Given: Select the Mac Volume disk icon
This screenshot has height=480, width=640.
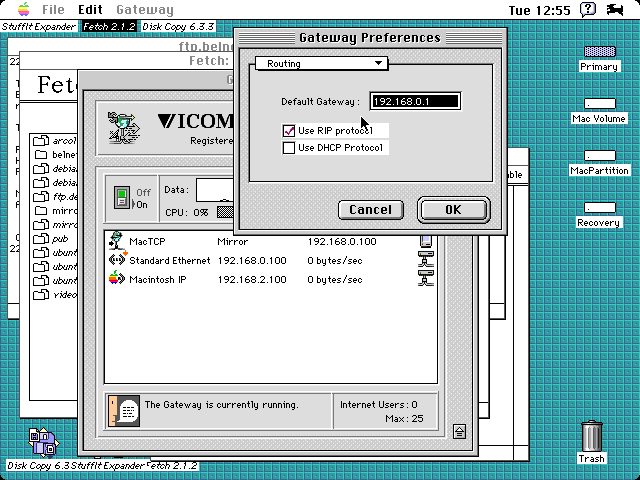Looking at the screenshot, I should [599, 103].
